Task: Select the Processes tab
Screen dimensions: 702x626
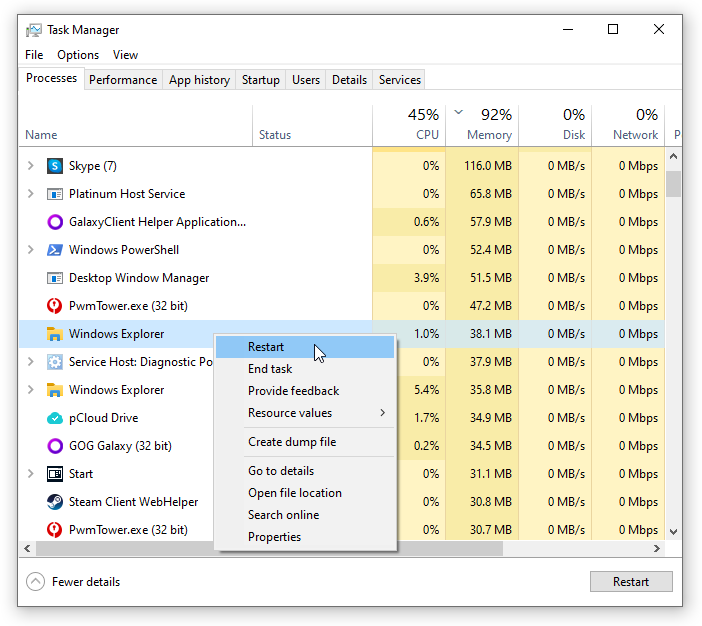Action: tap(51, 78)
